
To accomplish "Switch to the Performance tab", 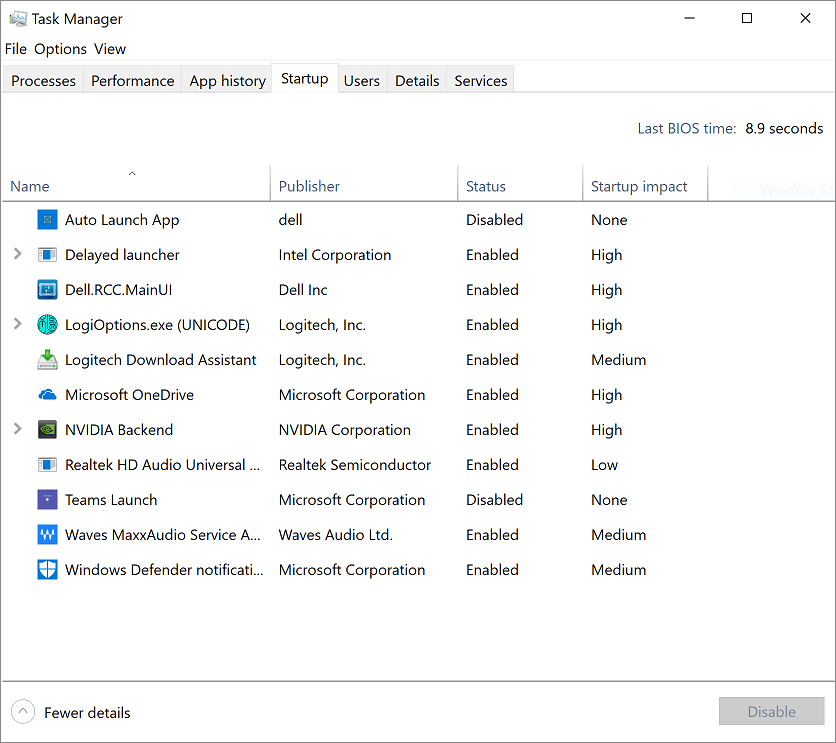I will click(x=132, y=81).
